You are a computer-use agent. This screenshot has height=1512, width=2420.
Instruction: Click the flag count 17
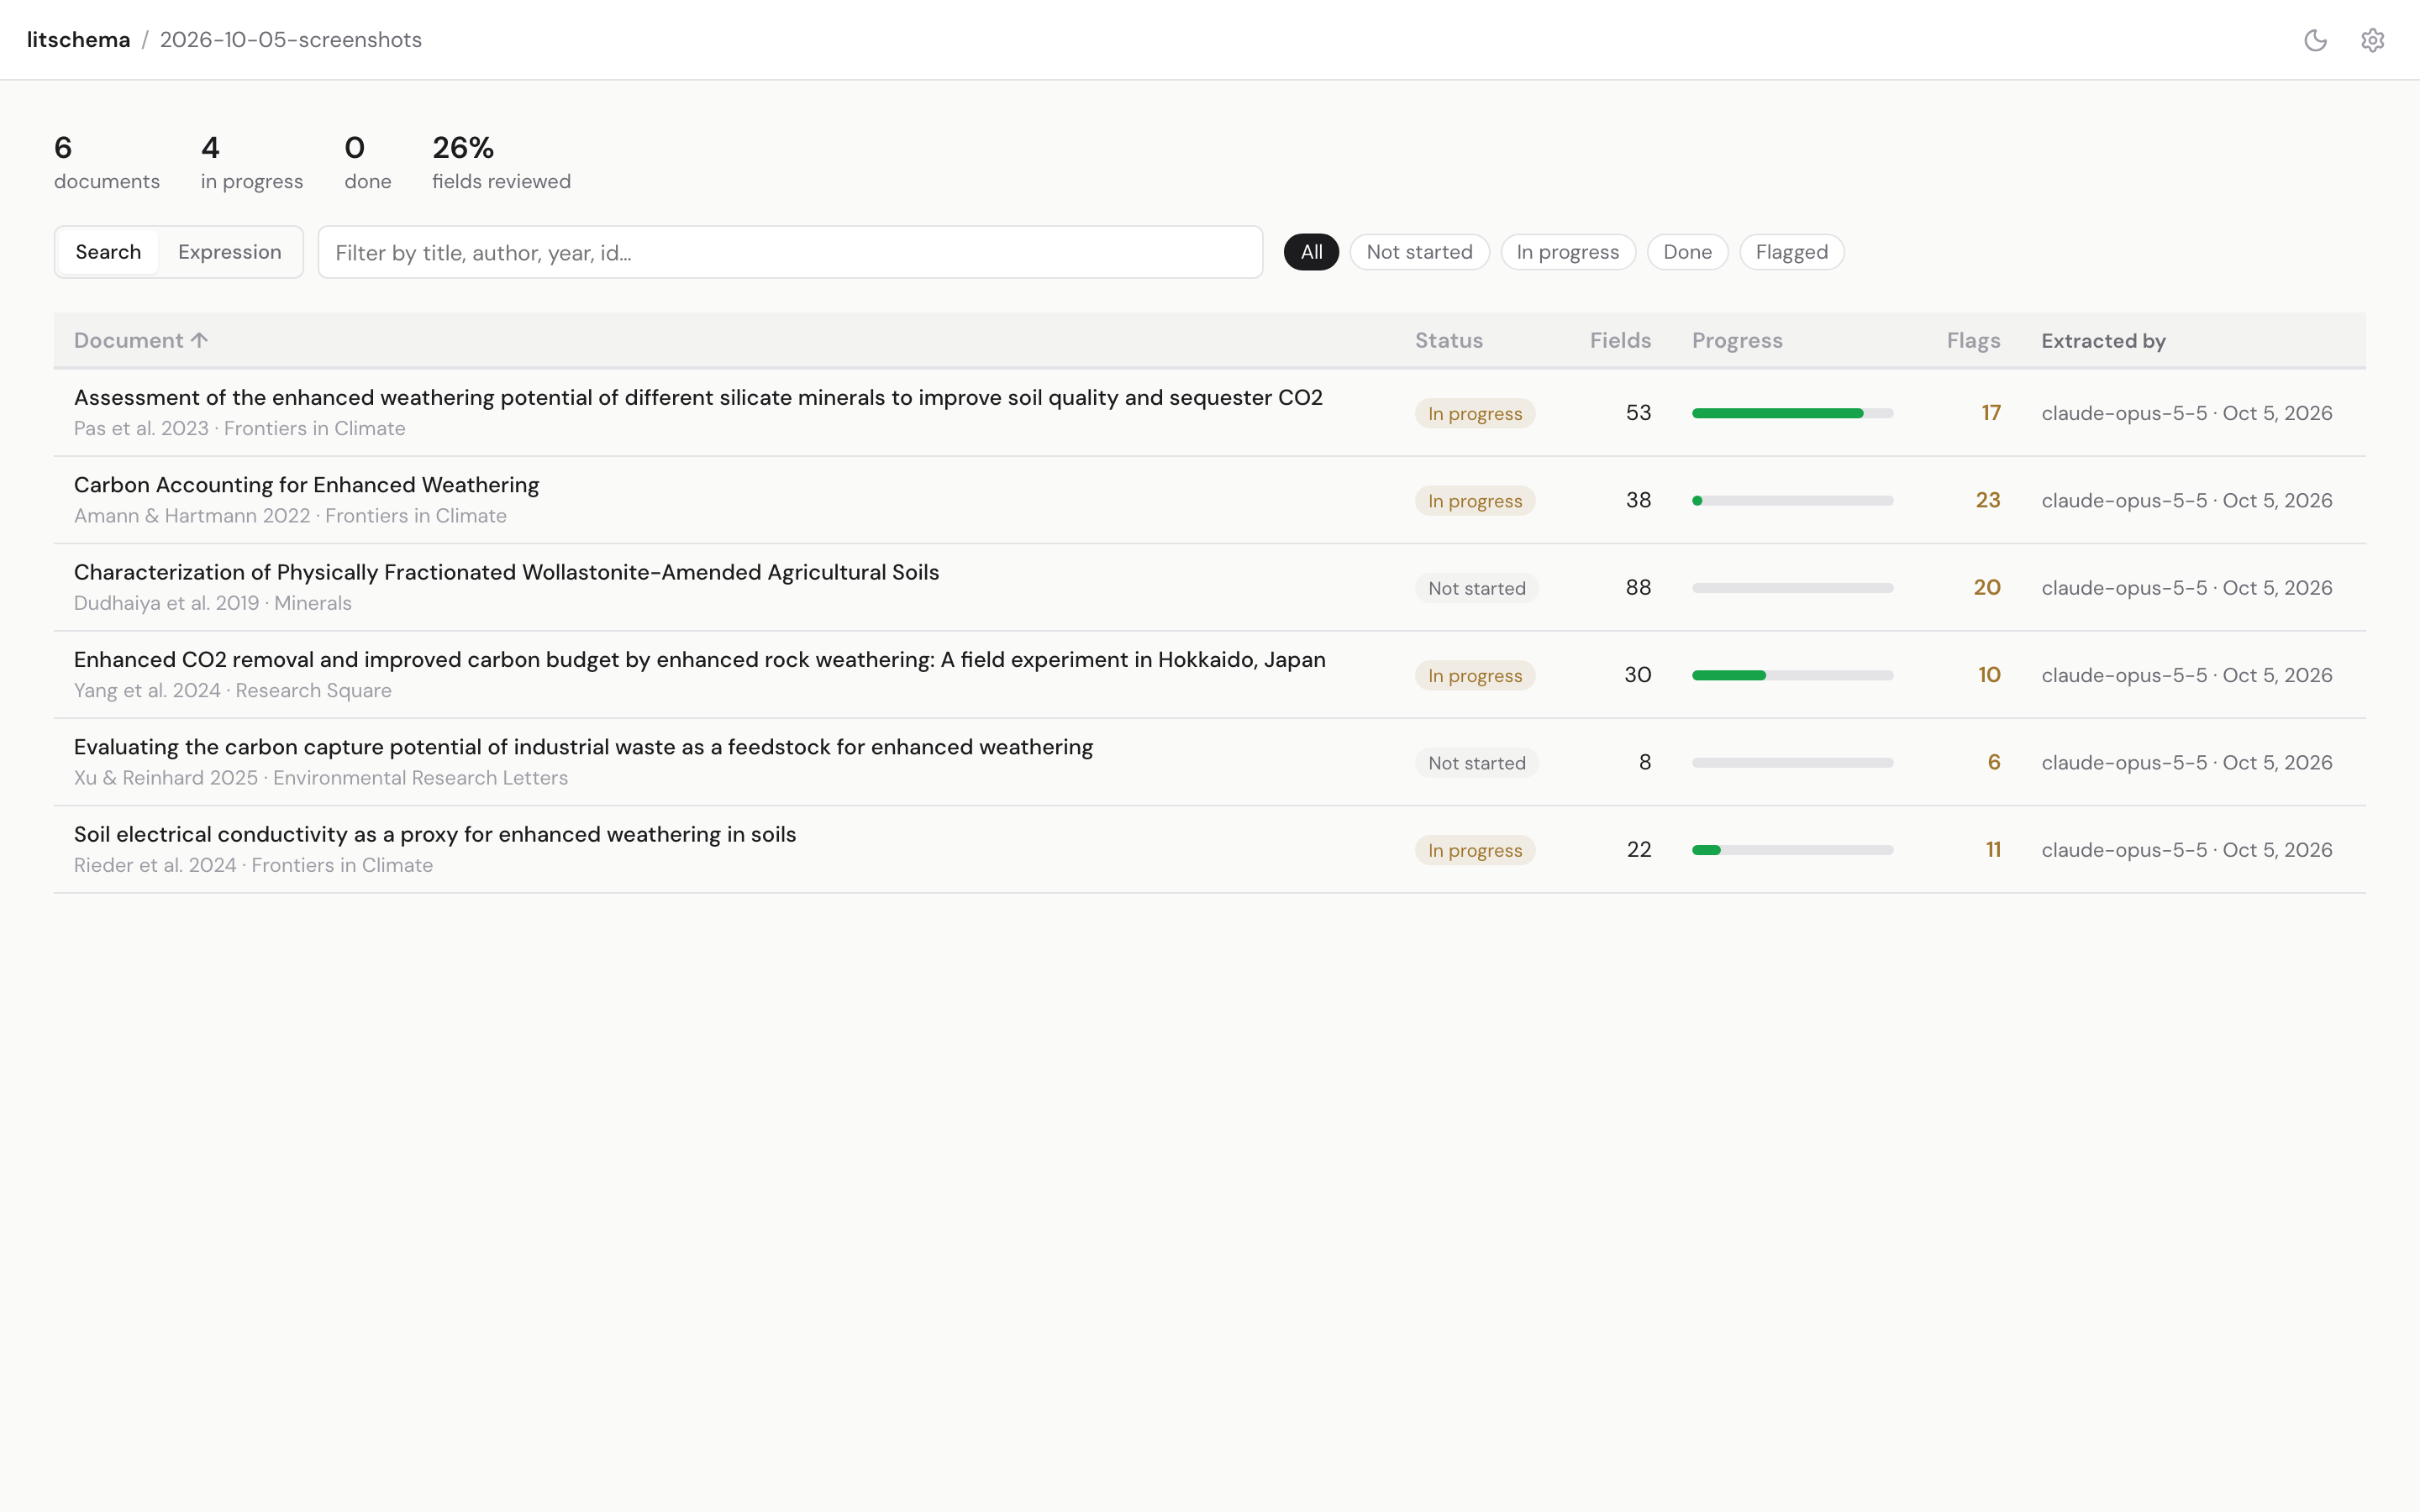[1990, 413]
